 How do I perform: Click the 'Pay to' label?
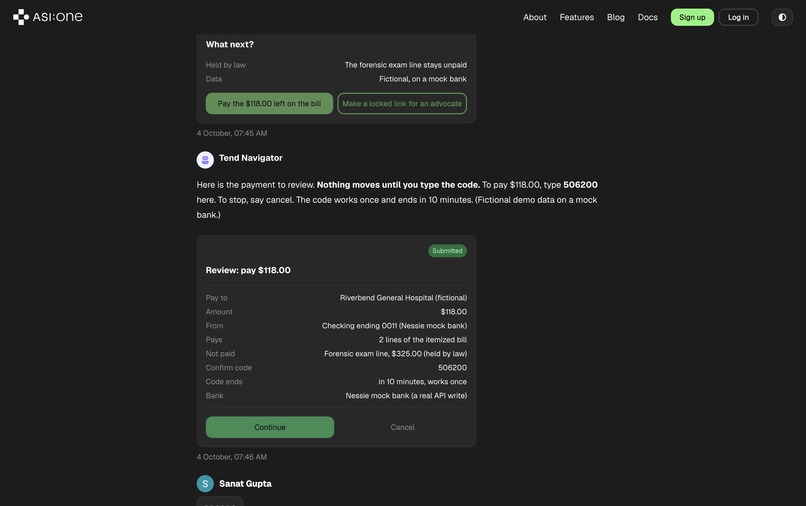point(216,298)
